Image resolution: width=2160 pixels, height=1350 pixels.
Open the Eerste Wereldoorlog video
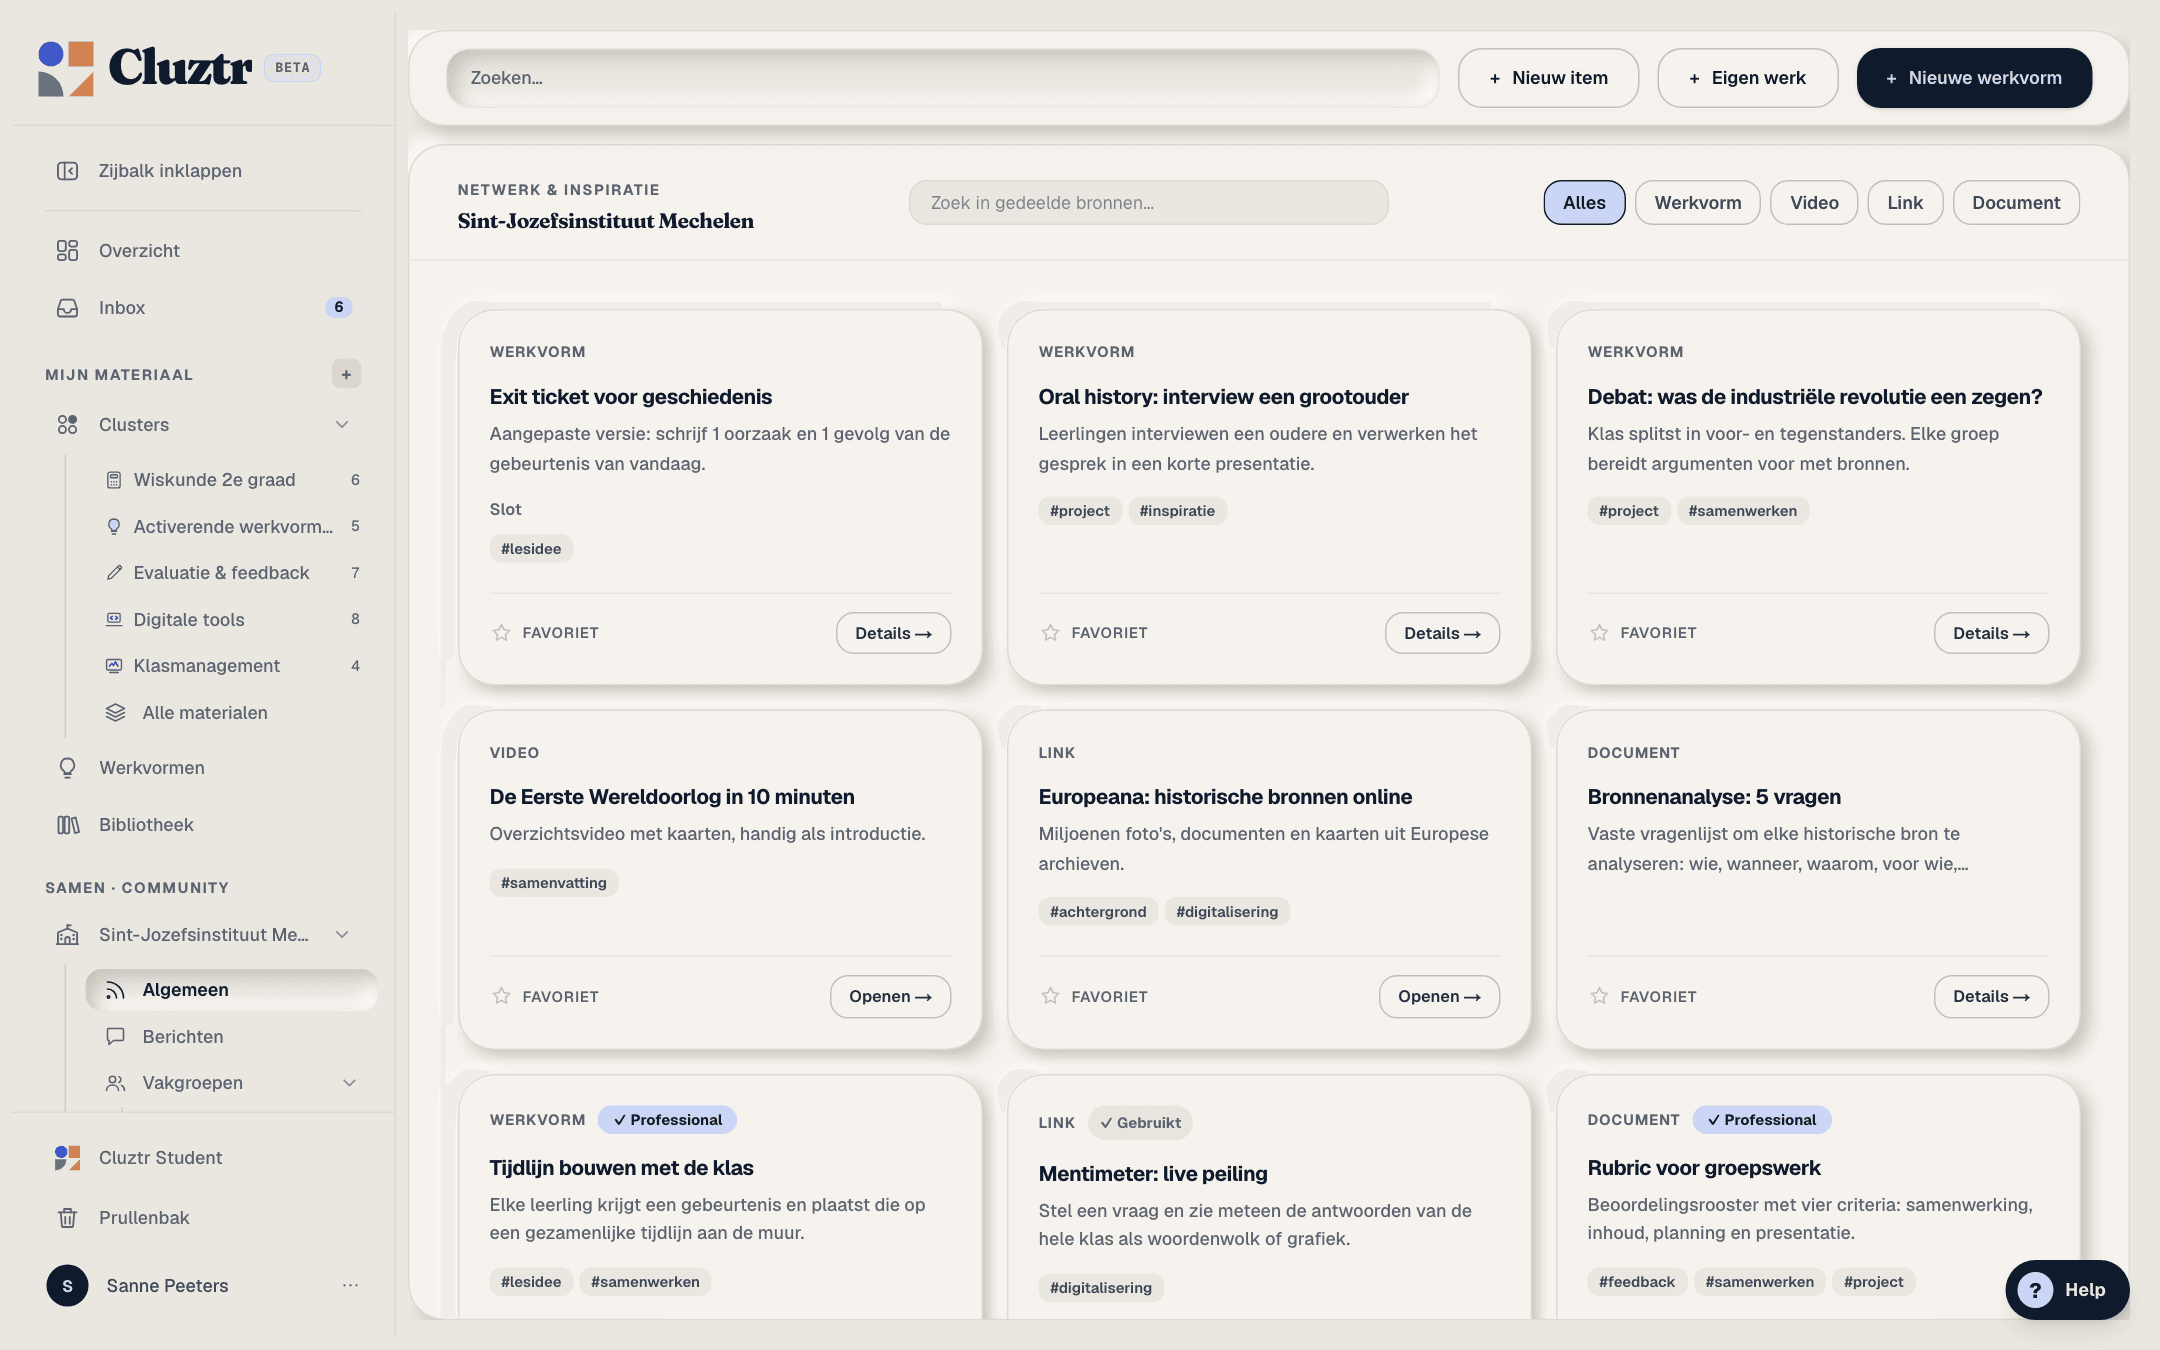coord(890,997)
